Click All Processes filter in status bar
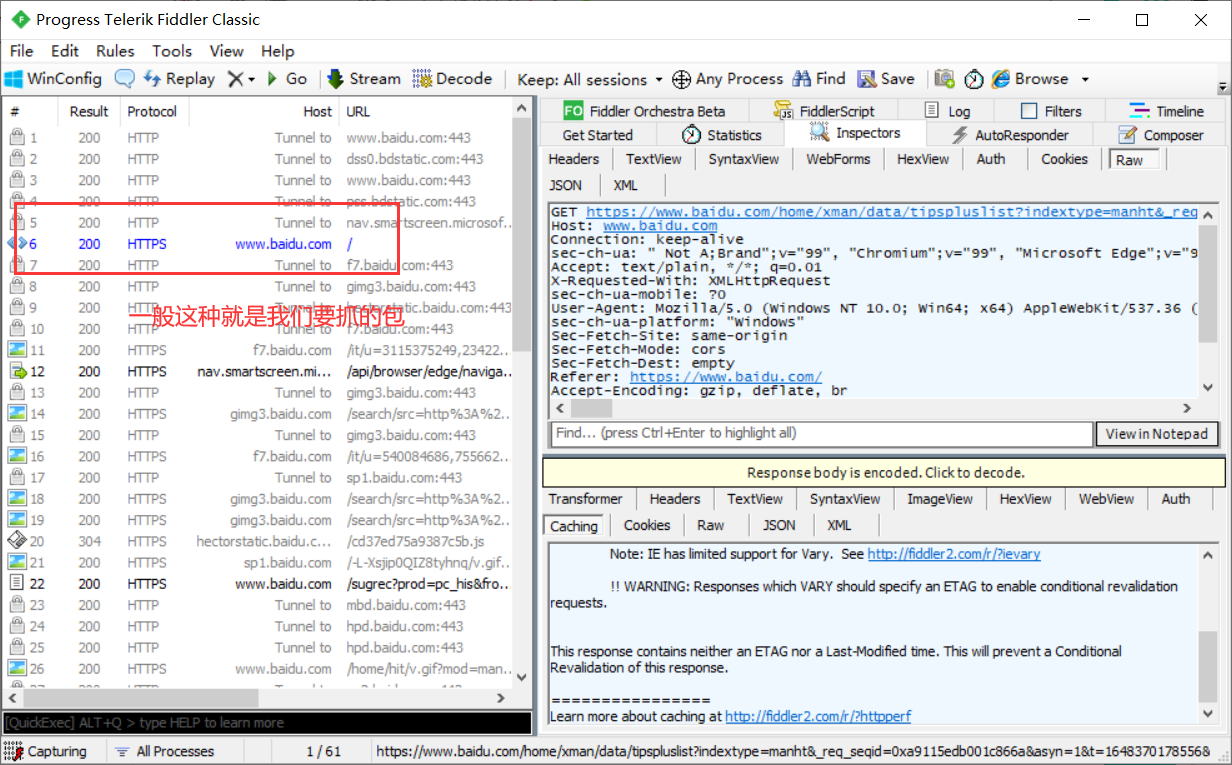Image resolution: width=1232 pixels, height=765 pixels. [165, 751]
